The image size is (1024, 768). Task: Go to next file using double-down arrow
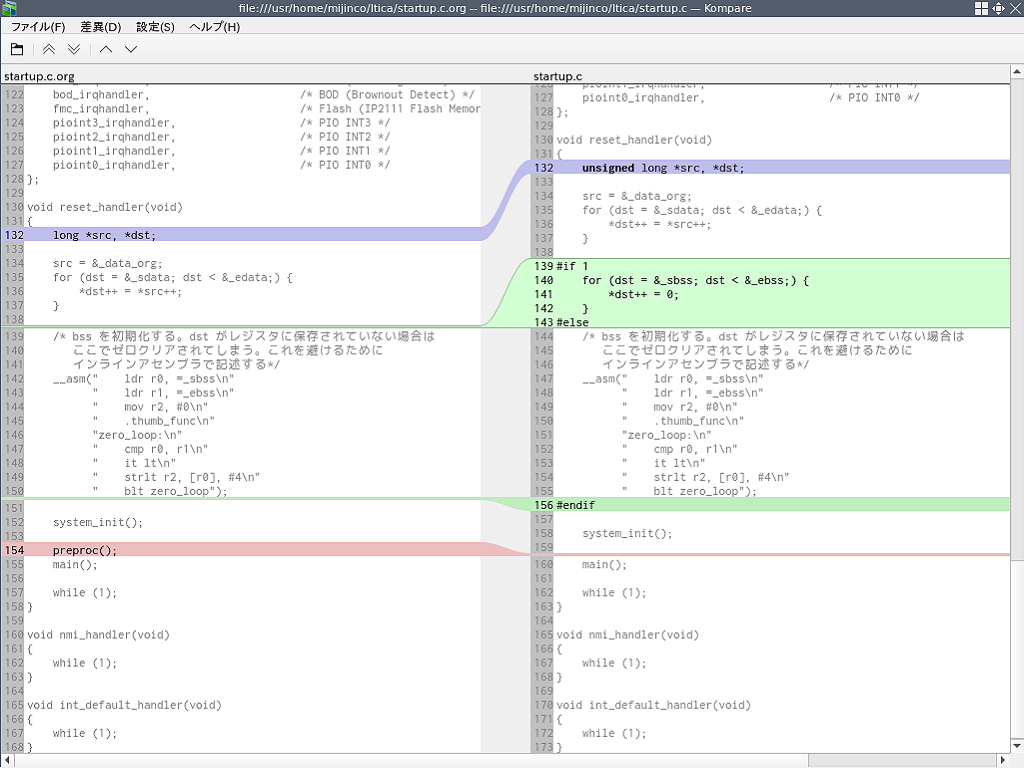click(x=74, y=49)
